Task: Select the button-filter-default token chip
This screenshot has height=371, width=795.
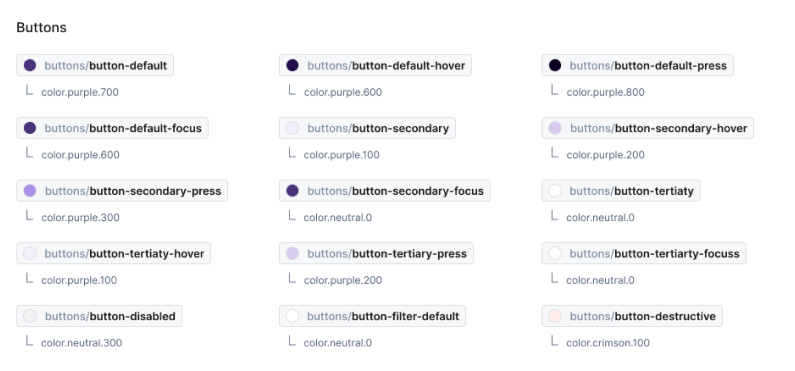Action: (372, 316)
